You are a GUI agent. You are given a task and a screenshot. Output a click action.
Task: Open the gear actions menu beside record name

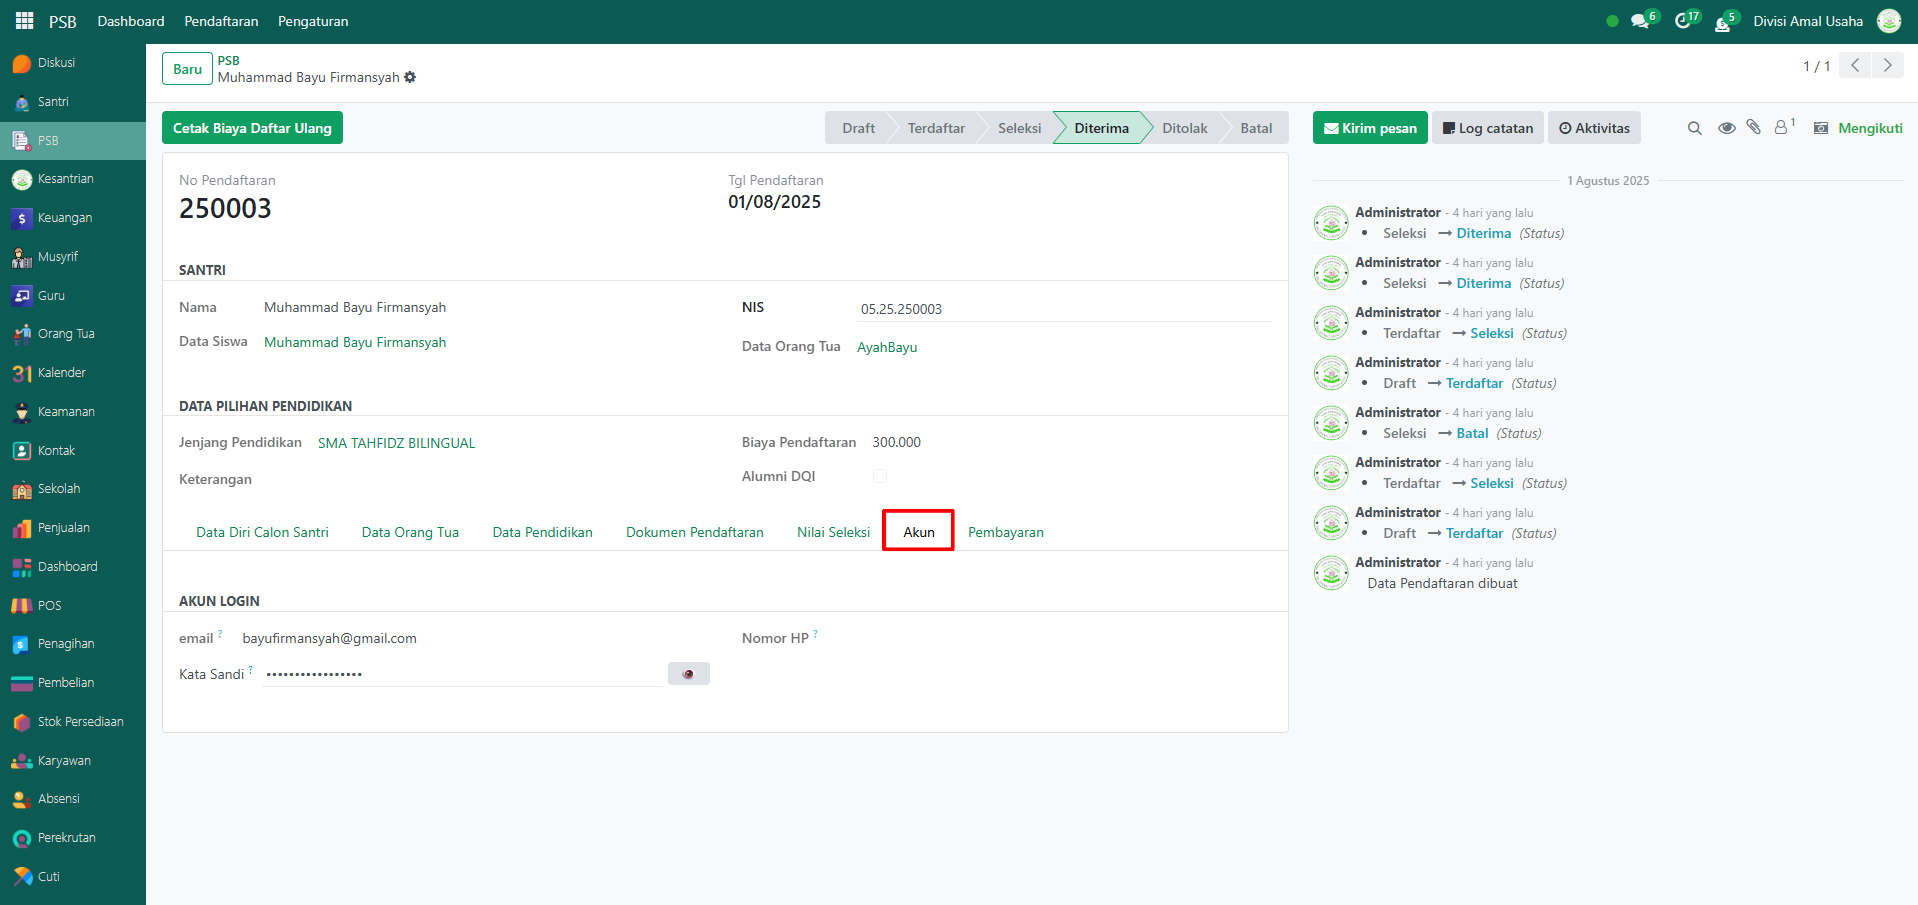click(410, 77)
